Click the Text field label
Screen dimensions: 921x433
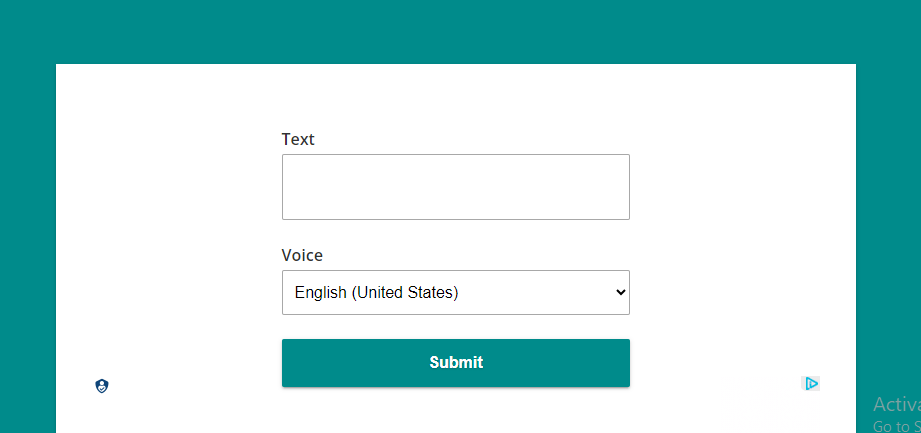298,139
